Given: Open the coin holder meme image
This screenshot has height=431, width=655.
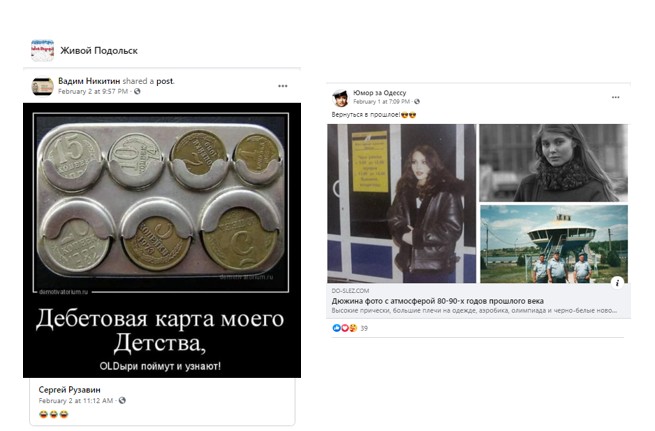Looking at the screenshot, I should click(162, 241).
